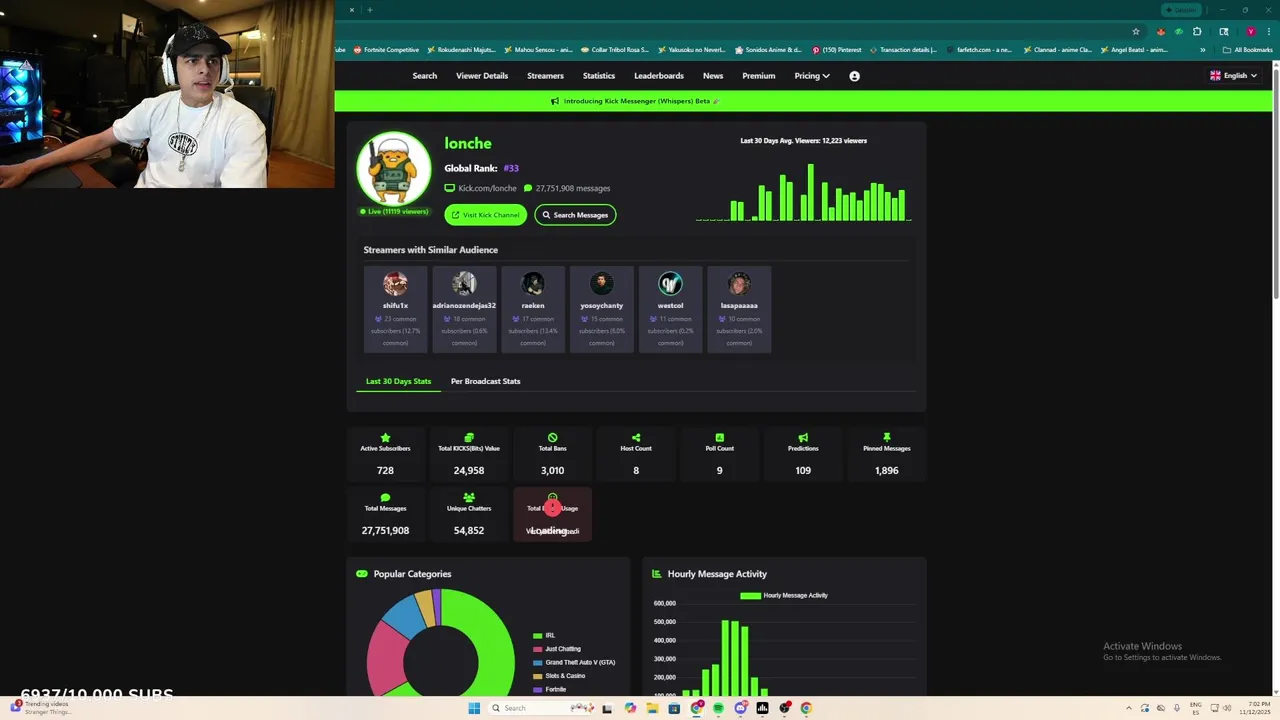Toggle Grand Theft Auto V legend item
1280x720 pixels.
tap(574, 662)
